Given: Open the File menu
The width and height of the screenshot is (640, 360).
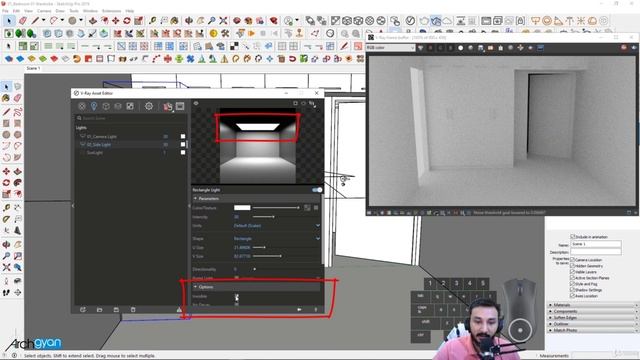Looking at the screenshot, I should [x=5, y=11].
